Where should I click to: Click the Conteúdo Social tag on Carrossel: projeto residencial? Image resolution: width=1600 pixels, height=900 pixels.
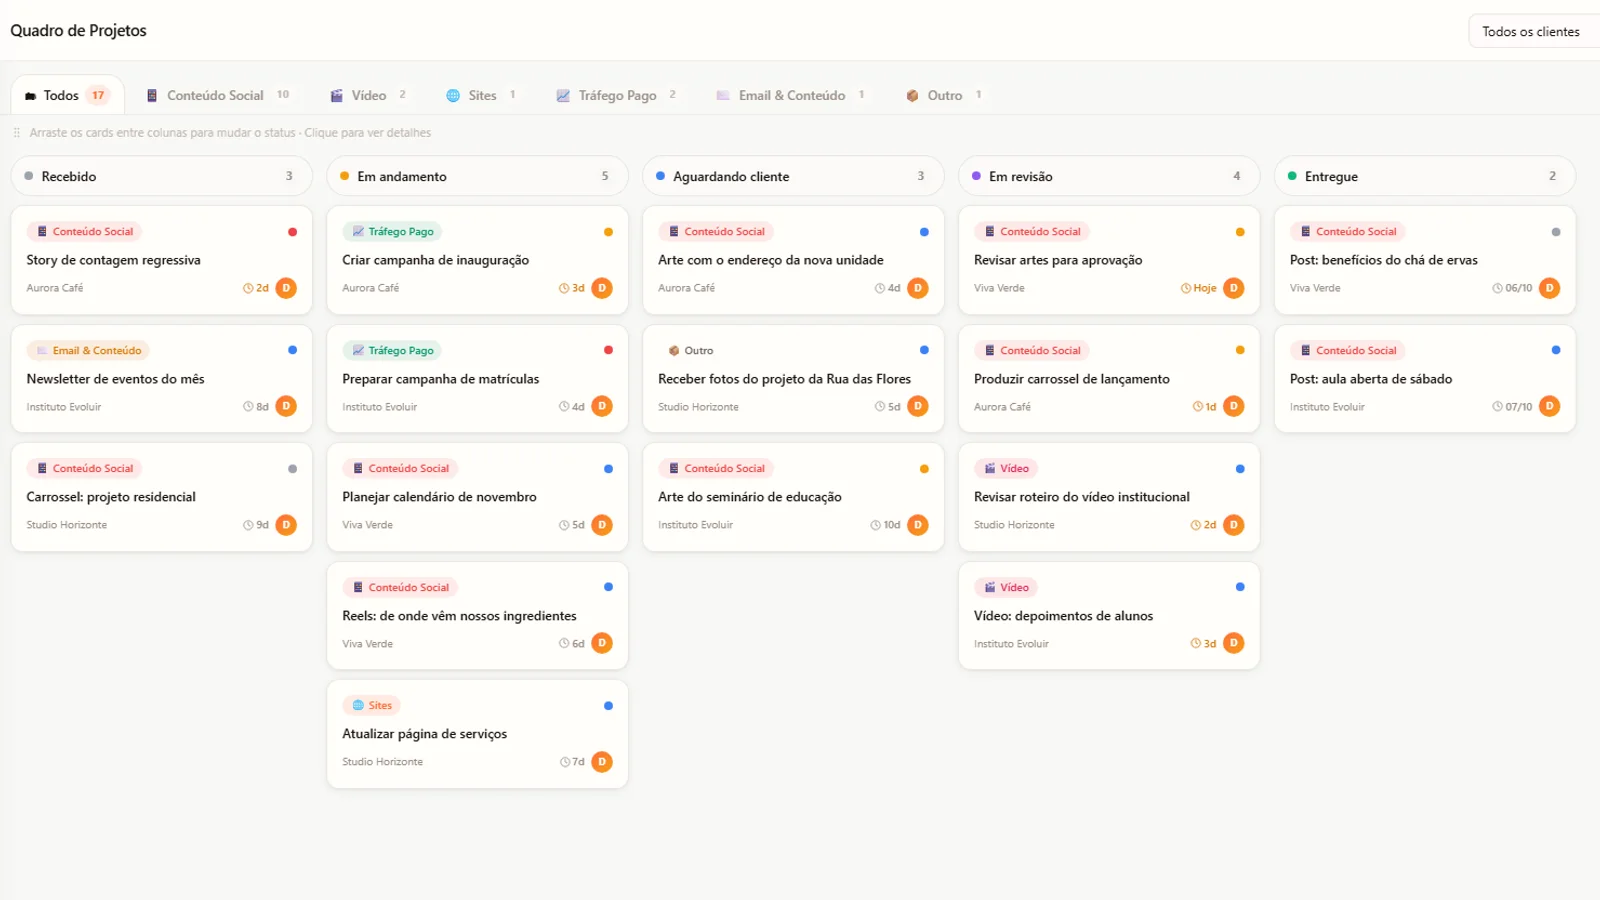[x=84, y=468]
